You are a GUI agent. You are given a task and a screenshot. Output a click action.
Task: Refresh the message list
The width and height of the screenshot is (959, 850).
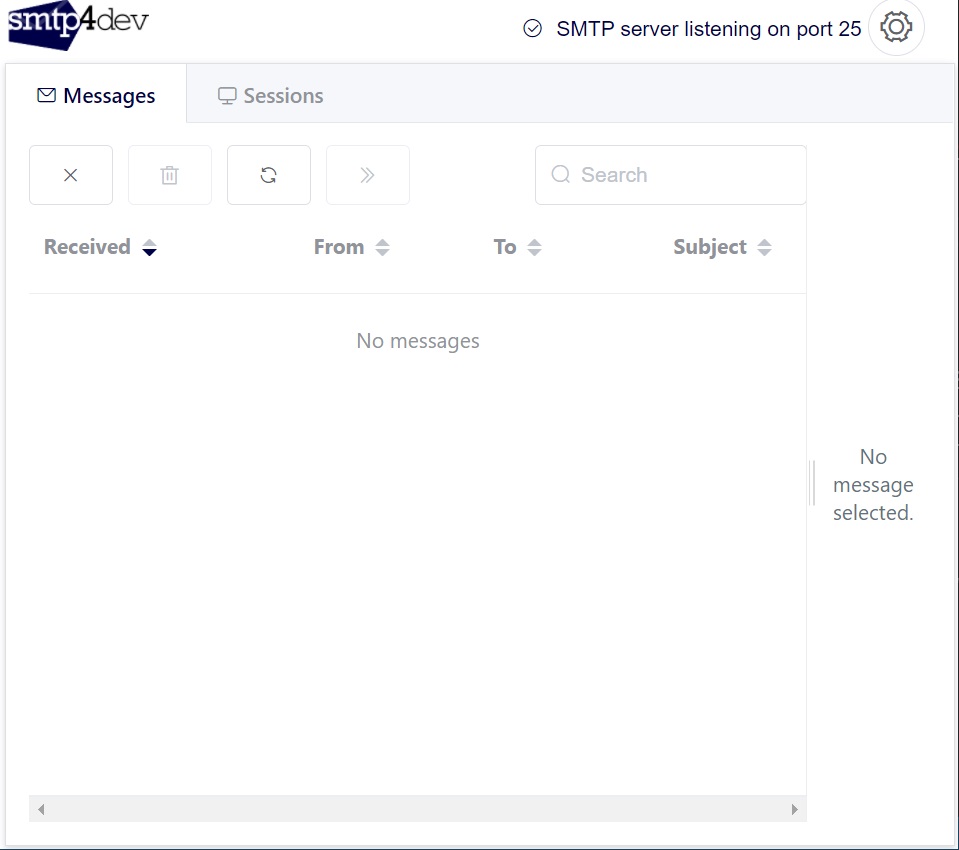point(268,174)
